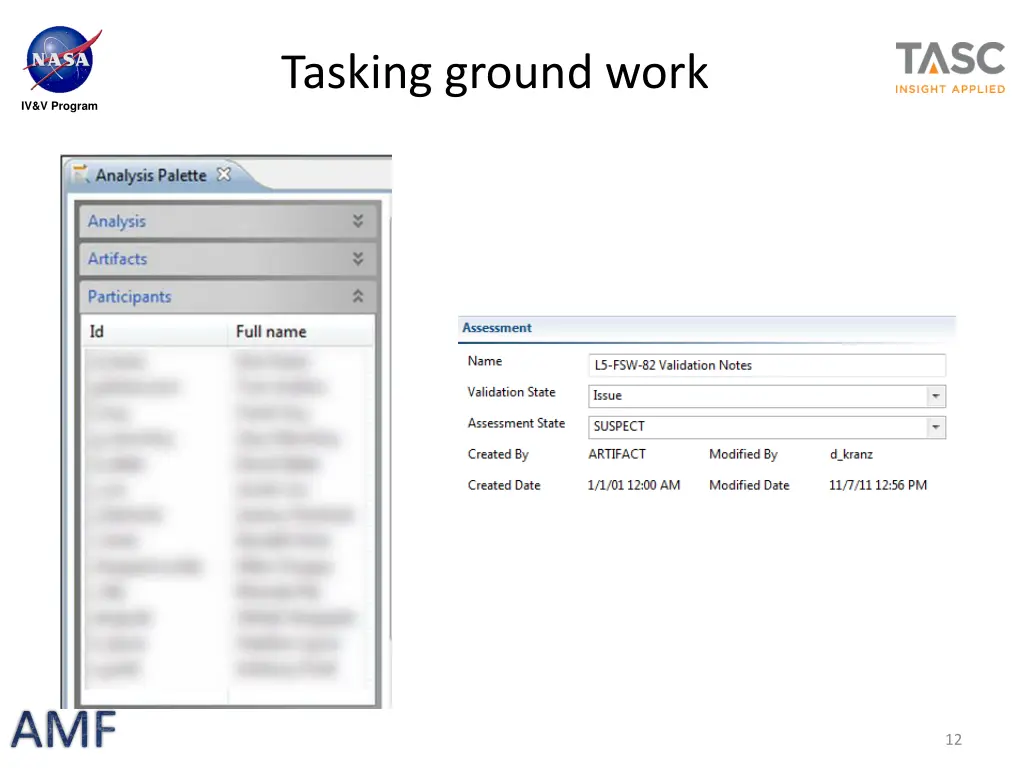Click the Assessment section header
Image resolution: width=1024 pixels, height=768 pixels.
[497, 328]
